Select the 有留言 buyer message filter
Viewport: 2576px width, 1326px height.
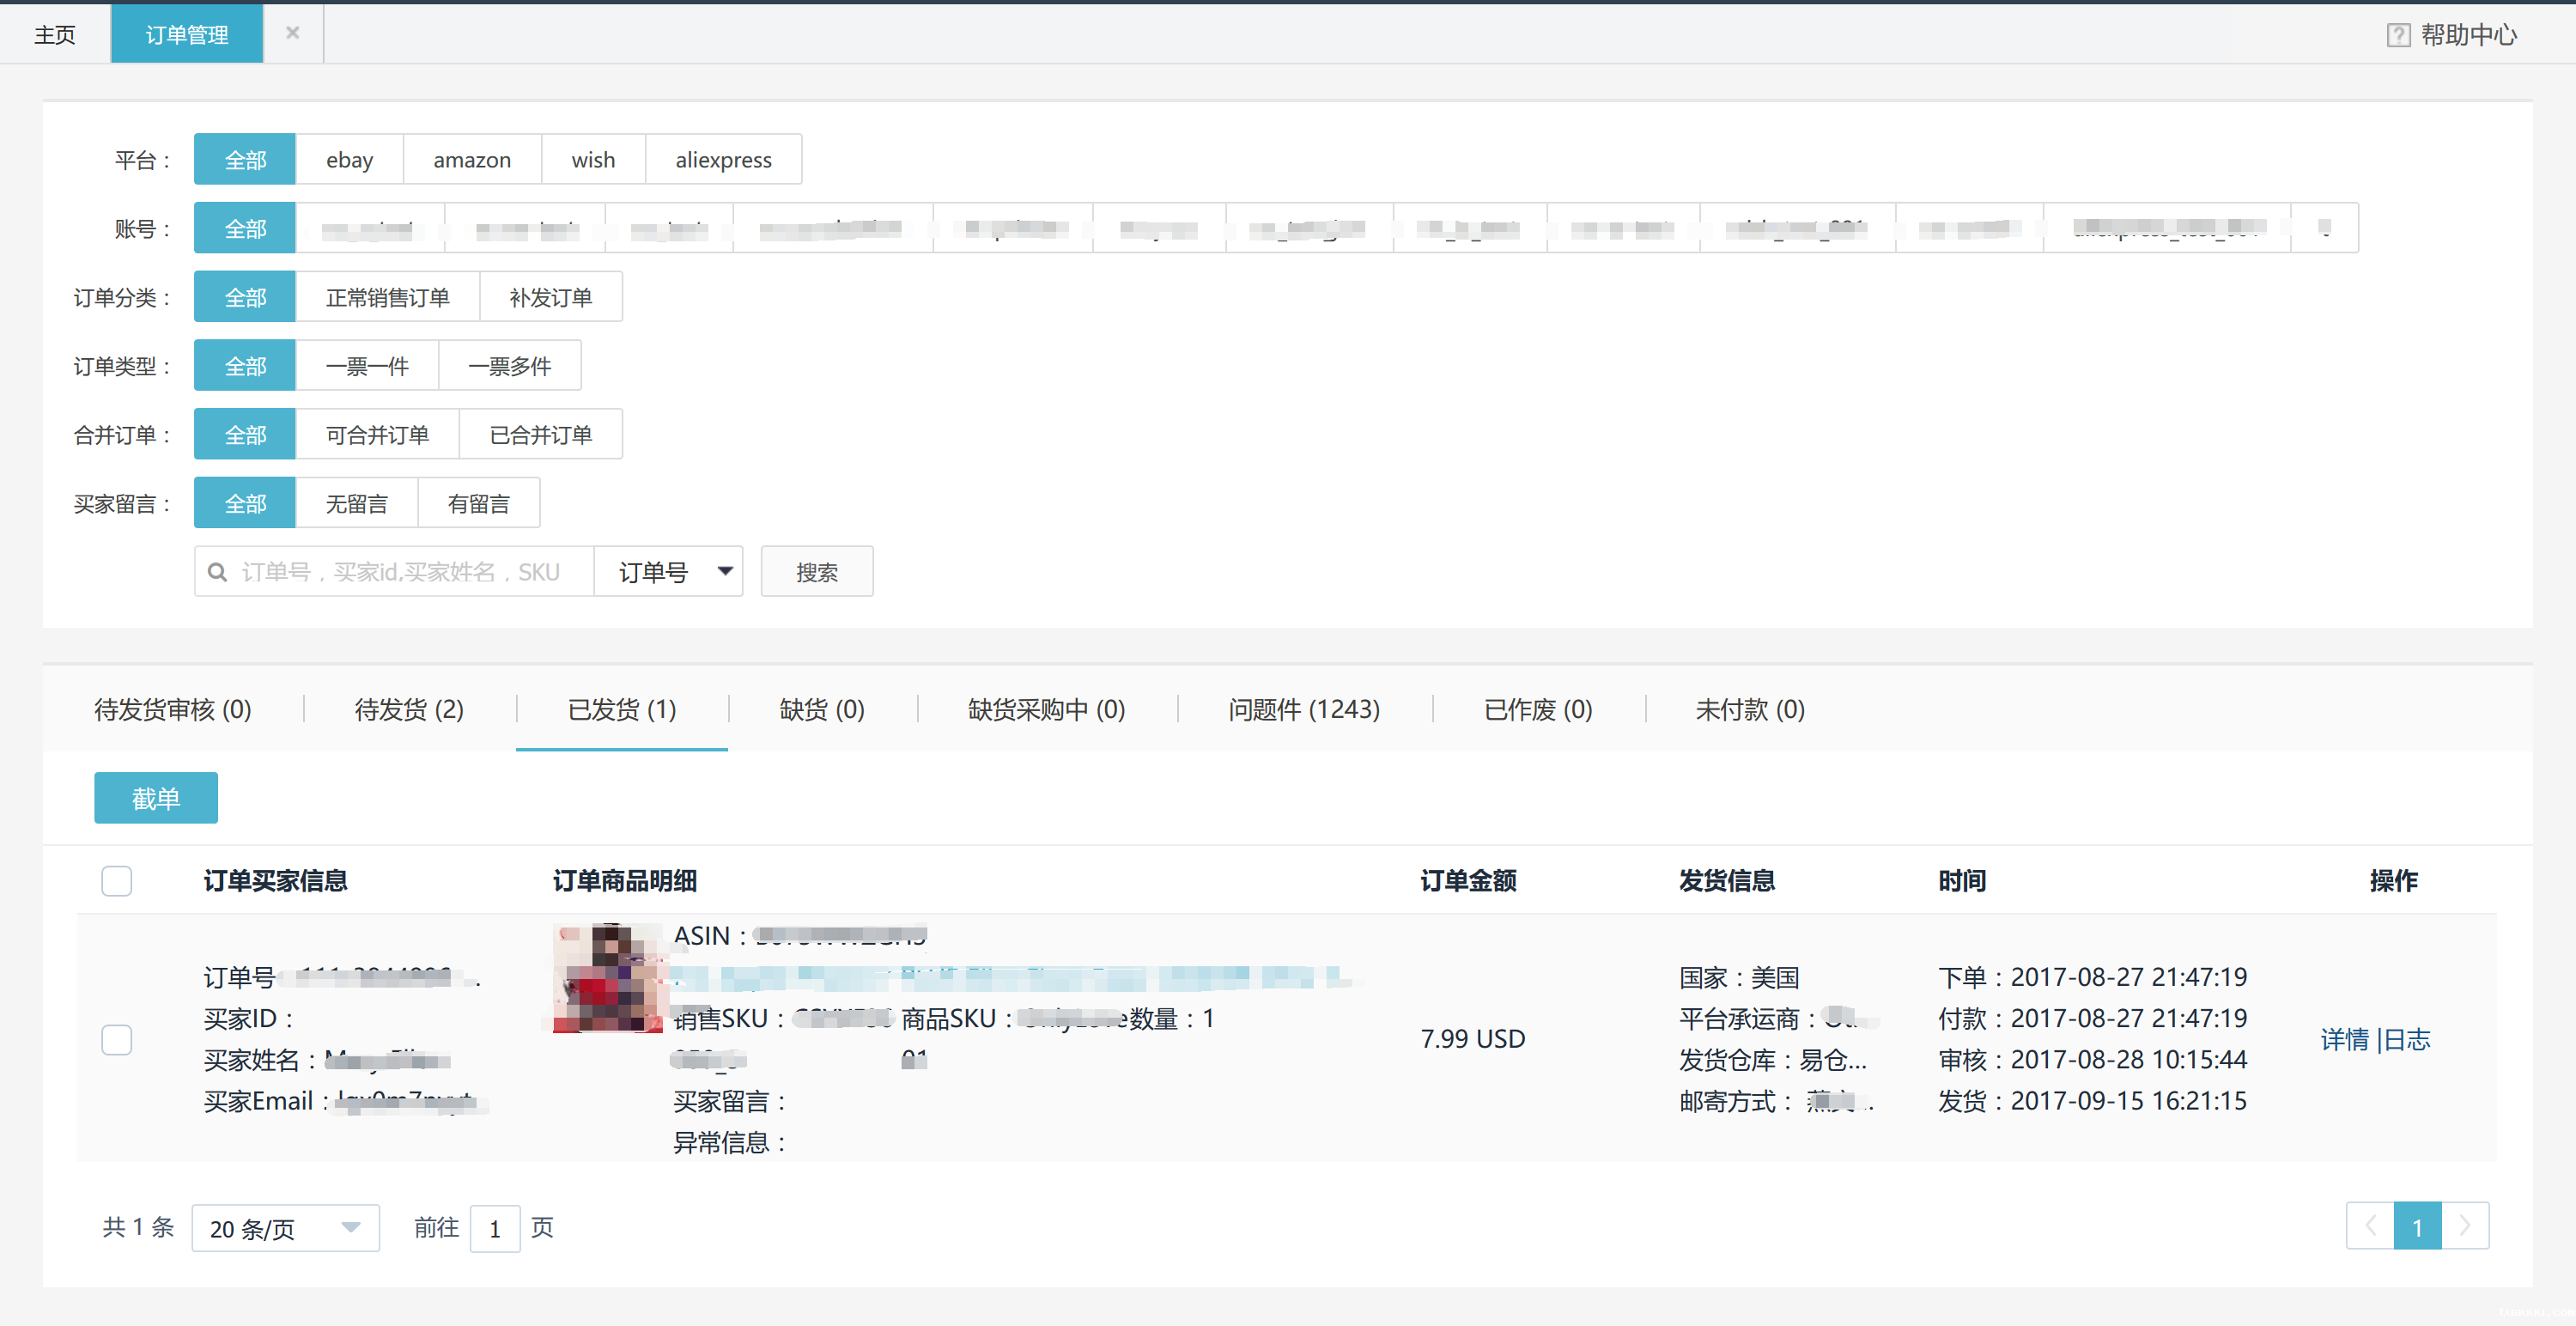click(479, 502)
